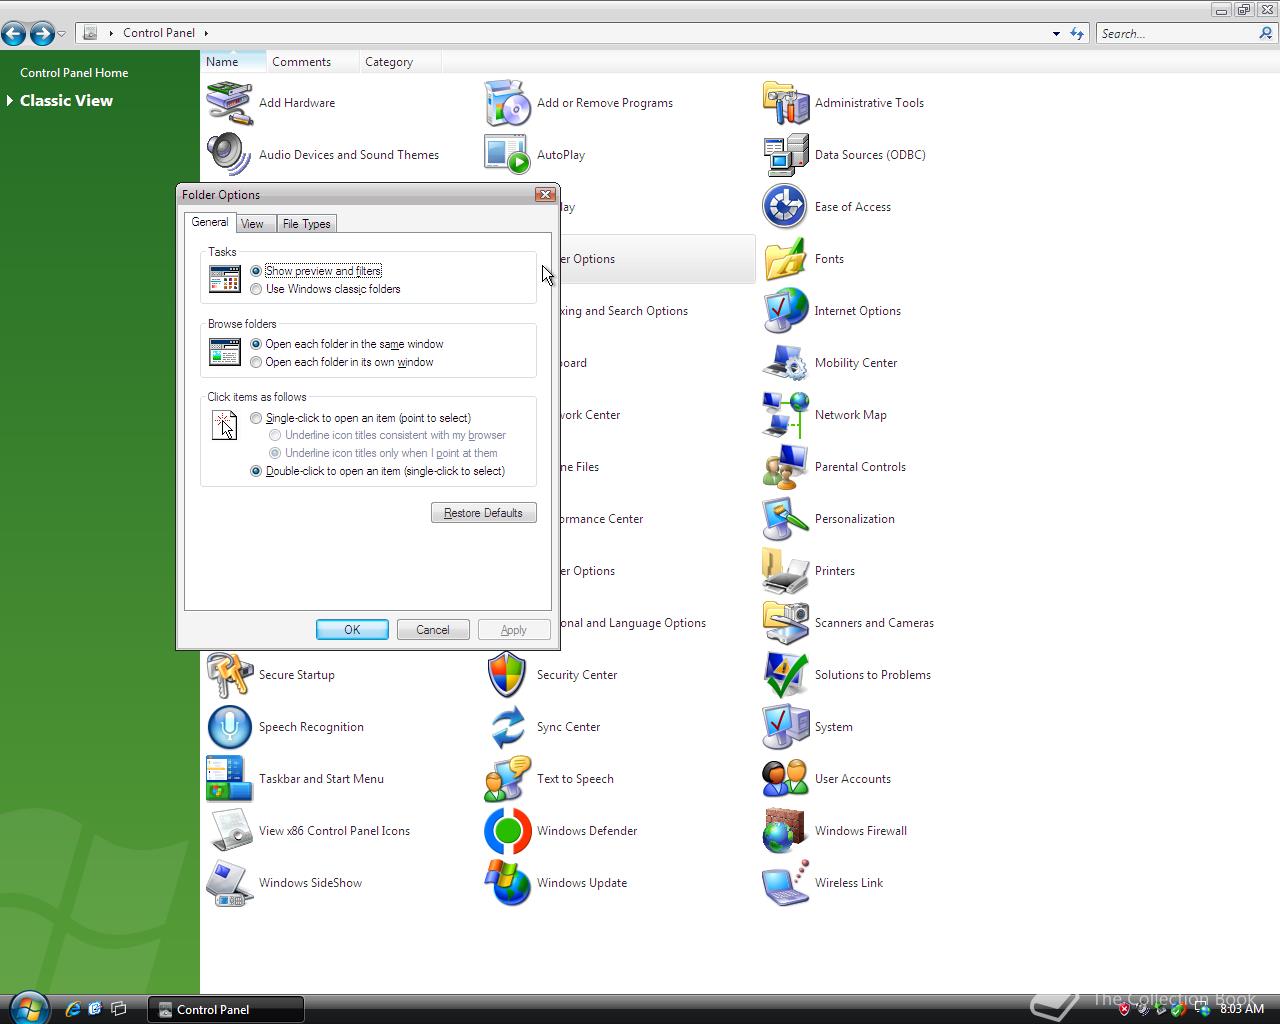Open the Windows SideShow icon
The image size is (1280, 1024).
229,883
